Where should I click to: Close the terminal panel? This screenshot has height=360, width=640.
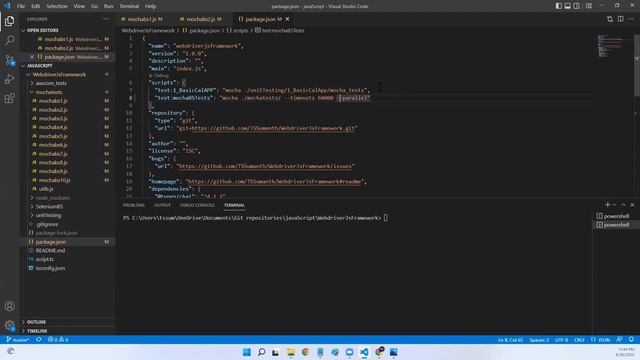(x=632, y=205)
